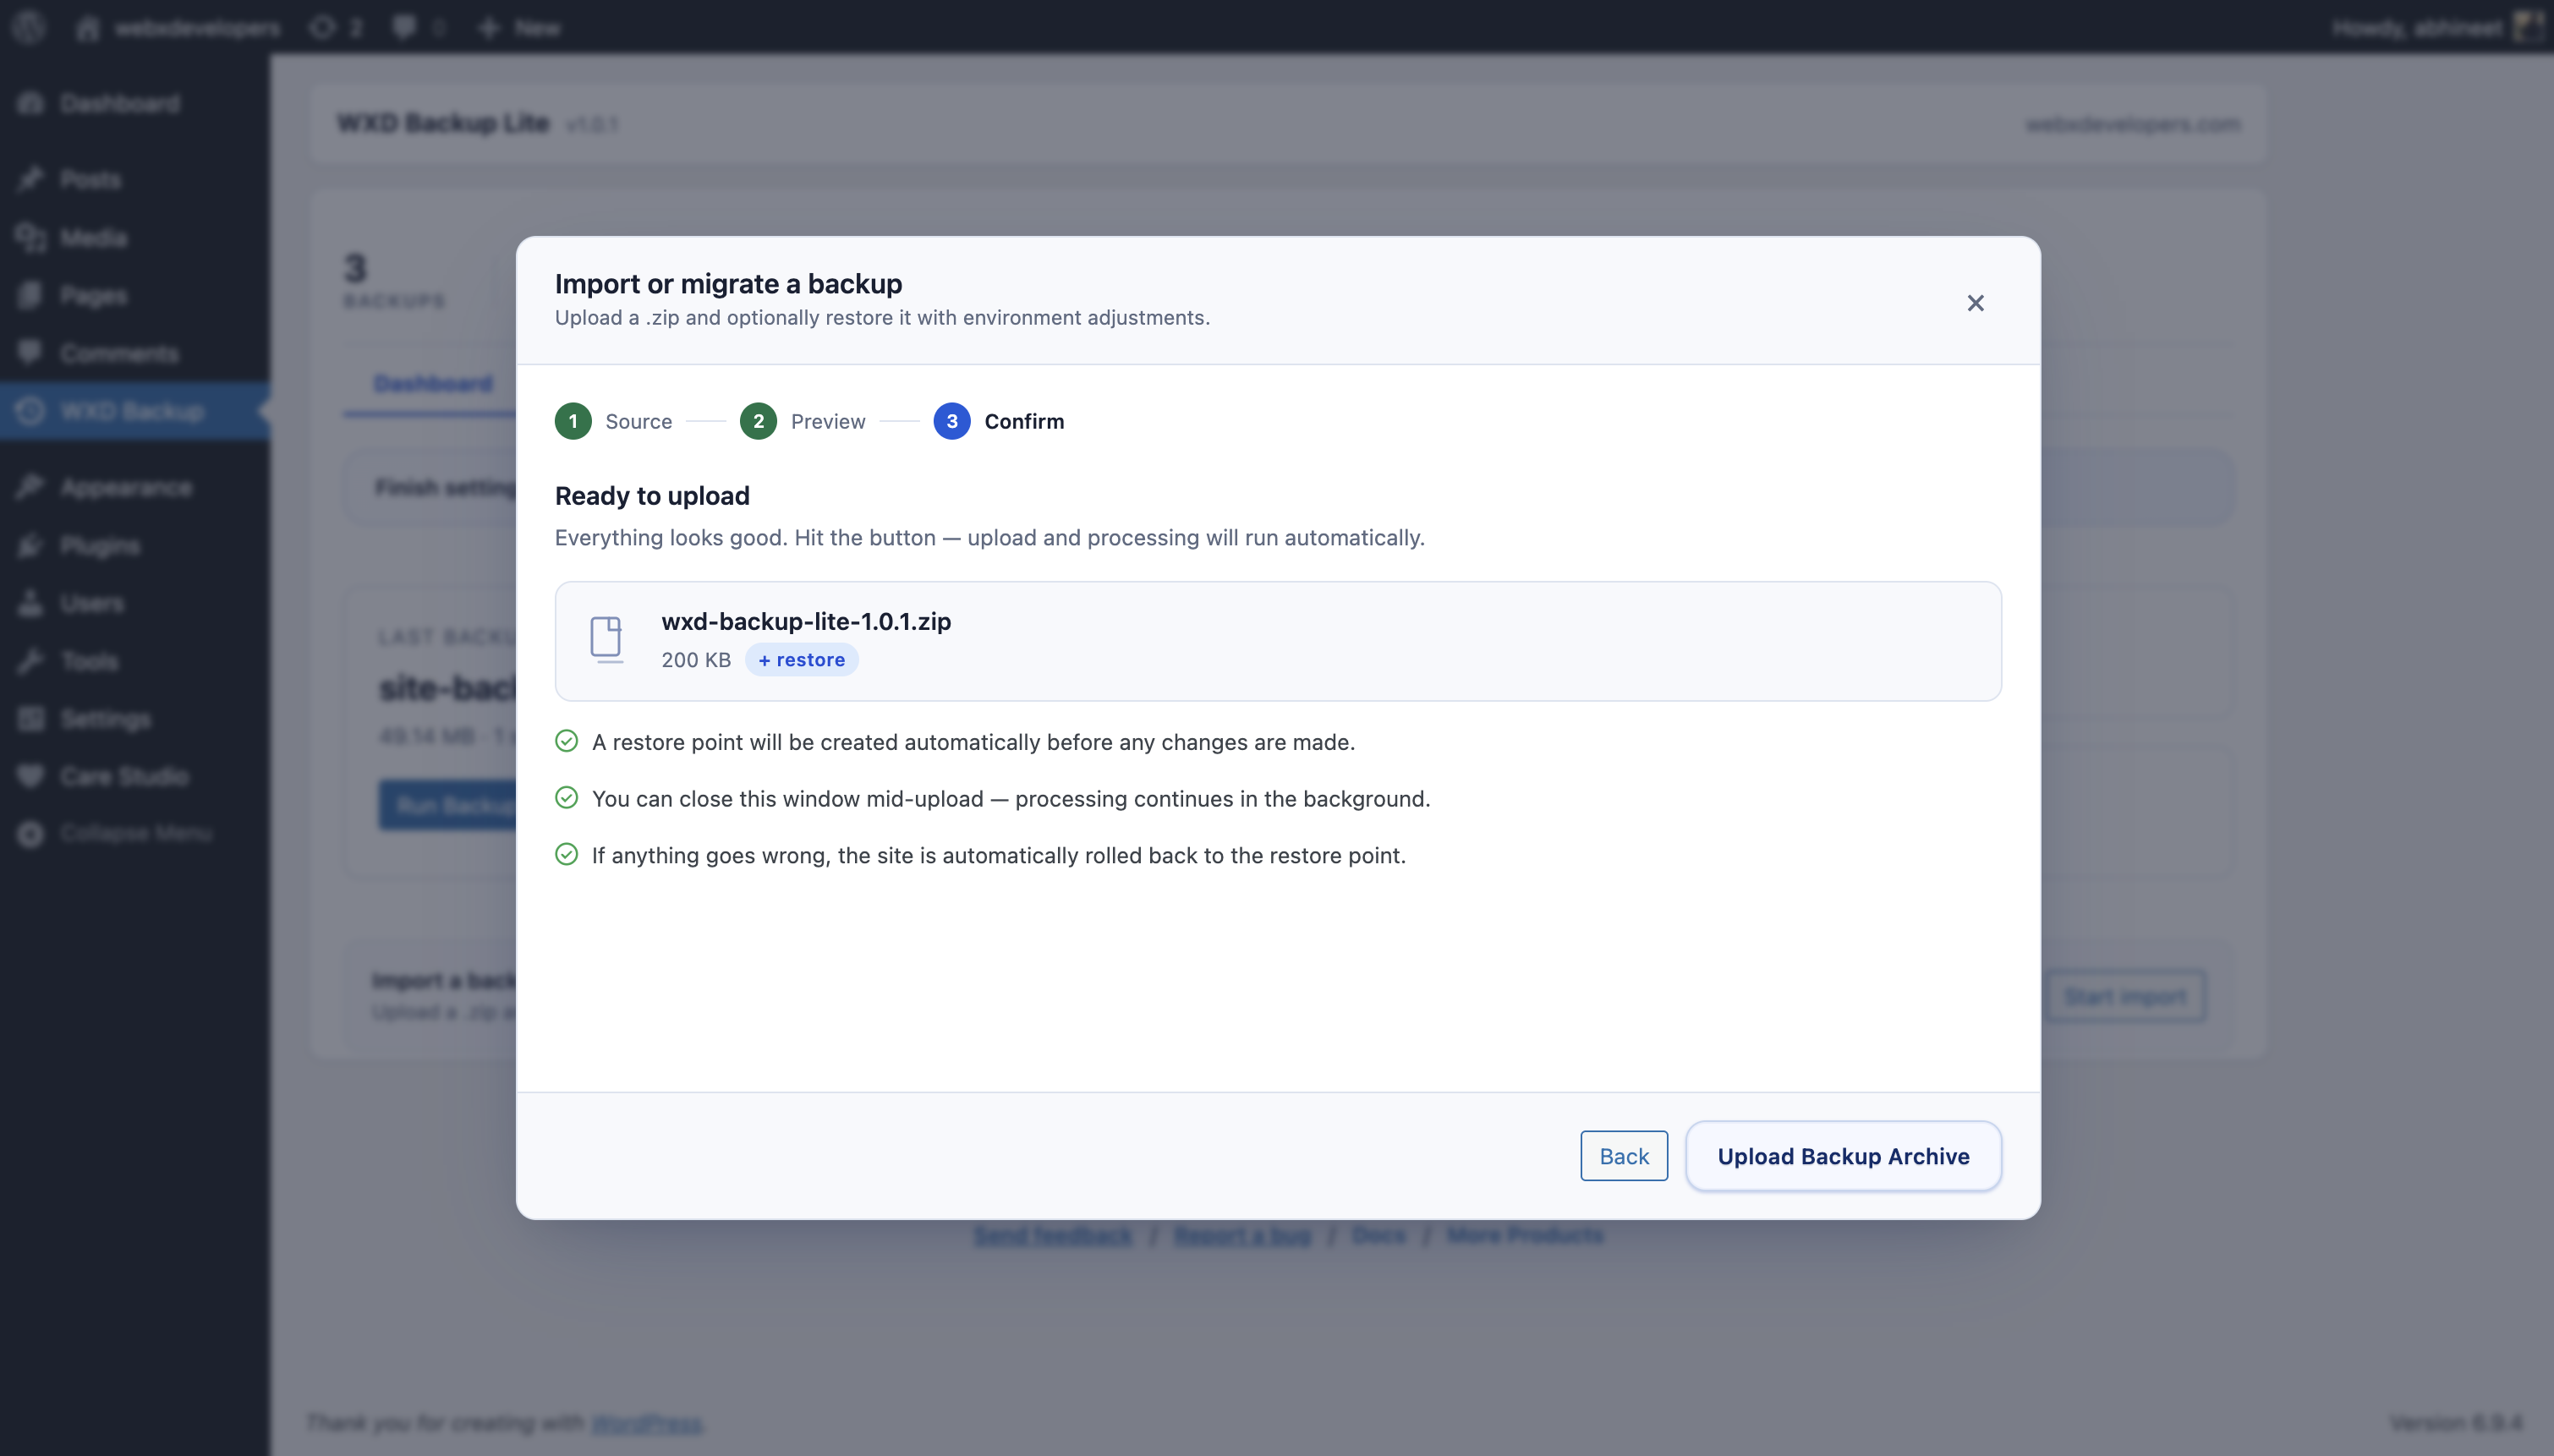Open Media in the WordPress sidebar
The image size is (2554, 1456).
(x=134, y=237)
